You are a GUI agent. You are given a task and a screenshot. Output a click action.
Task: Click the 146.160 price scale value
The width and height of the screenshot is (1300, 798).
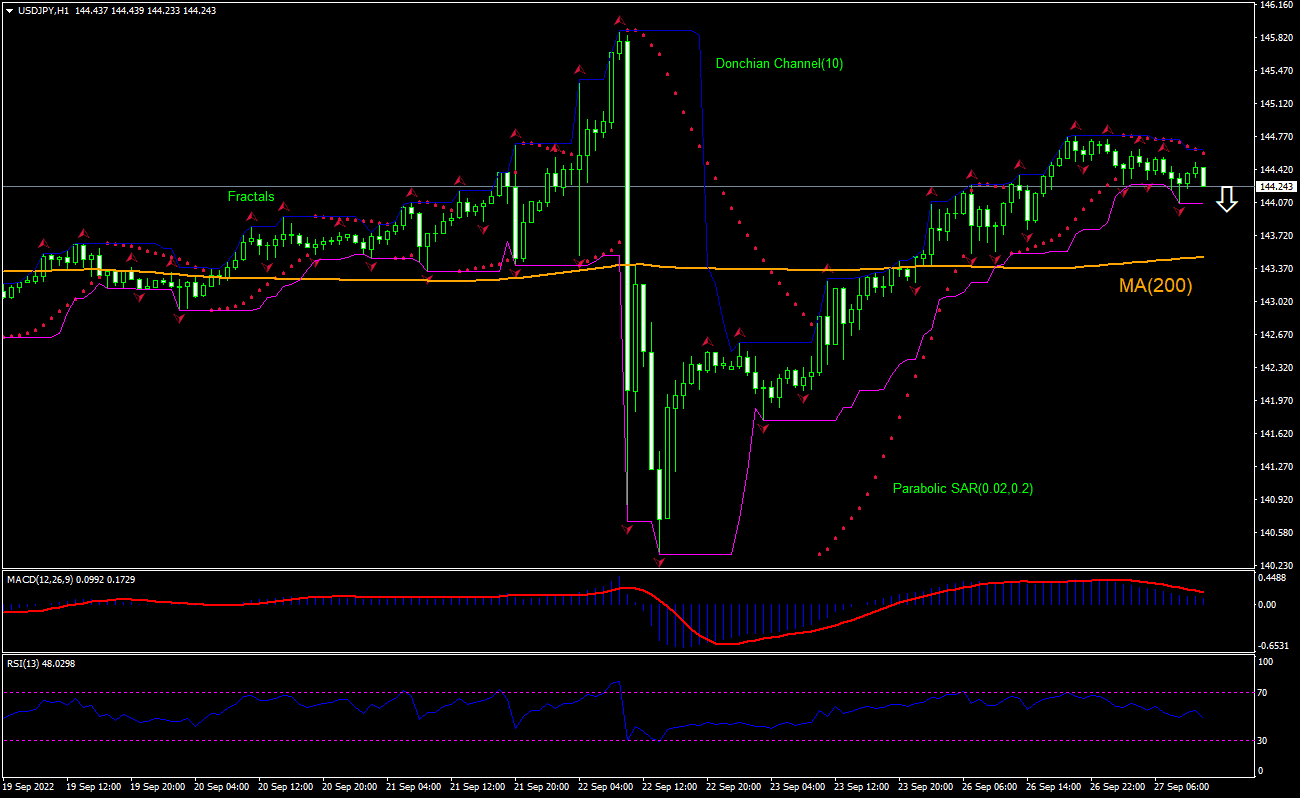pyautogui.click(x=1276, y=5)
